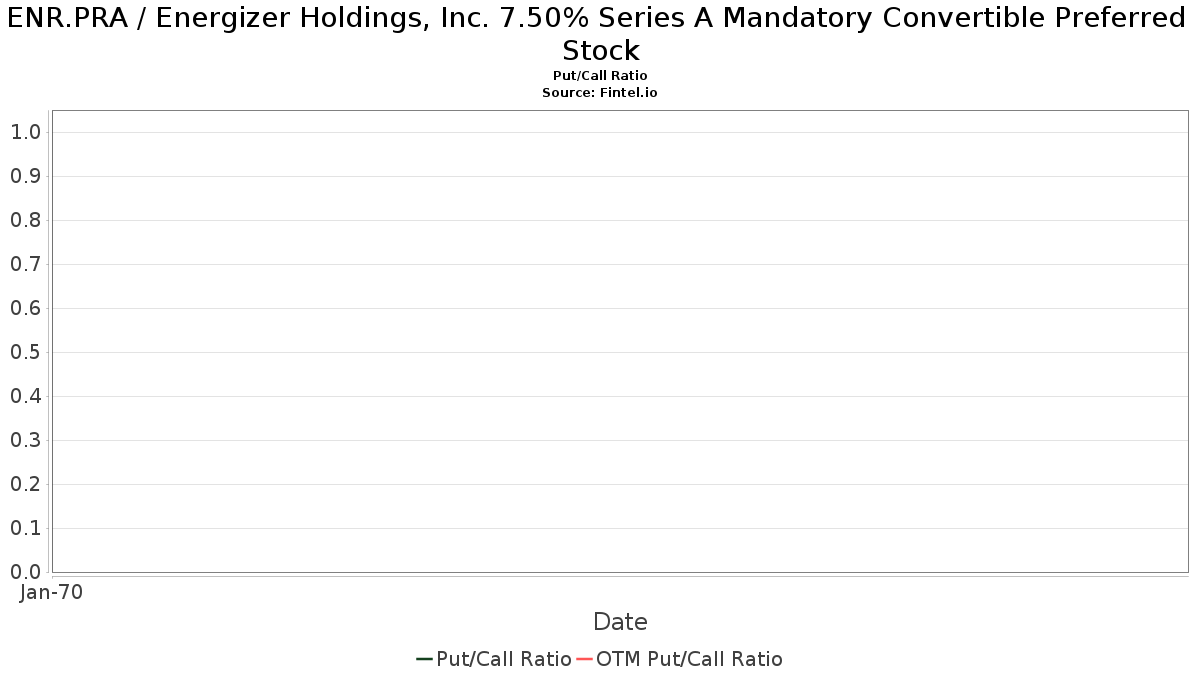The width and height of the screenshot is (1200, 675).
Task: Click the 0.5 y-axis label
Action: coord(26,352)
